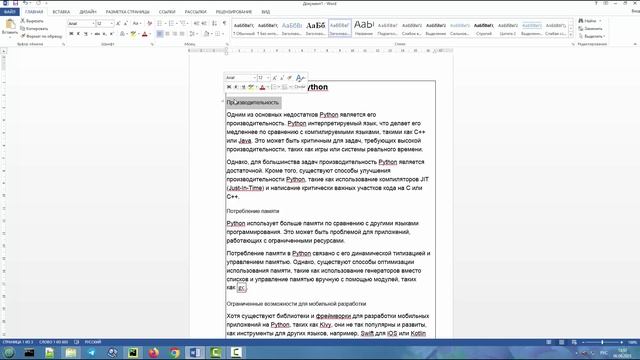Open the mini toolbar font size box
Screen dimensions: 640x360
tap(264, 78)
